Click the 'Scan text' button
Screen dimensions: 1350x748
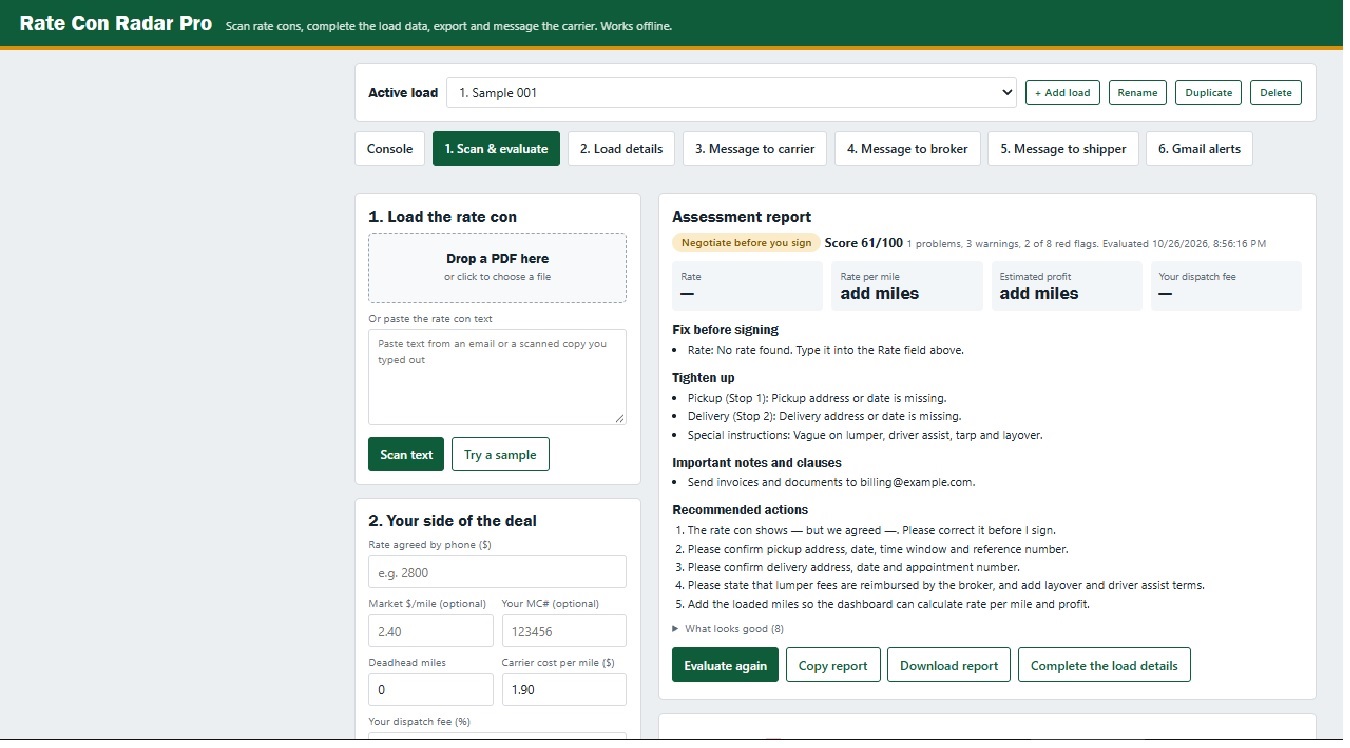406,454
